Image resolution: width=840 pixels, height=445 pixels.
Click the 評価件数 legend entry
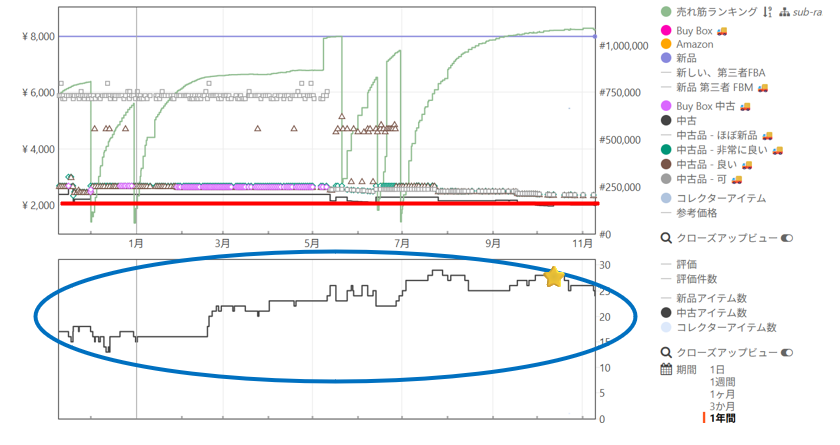click(x=700, y=279)
